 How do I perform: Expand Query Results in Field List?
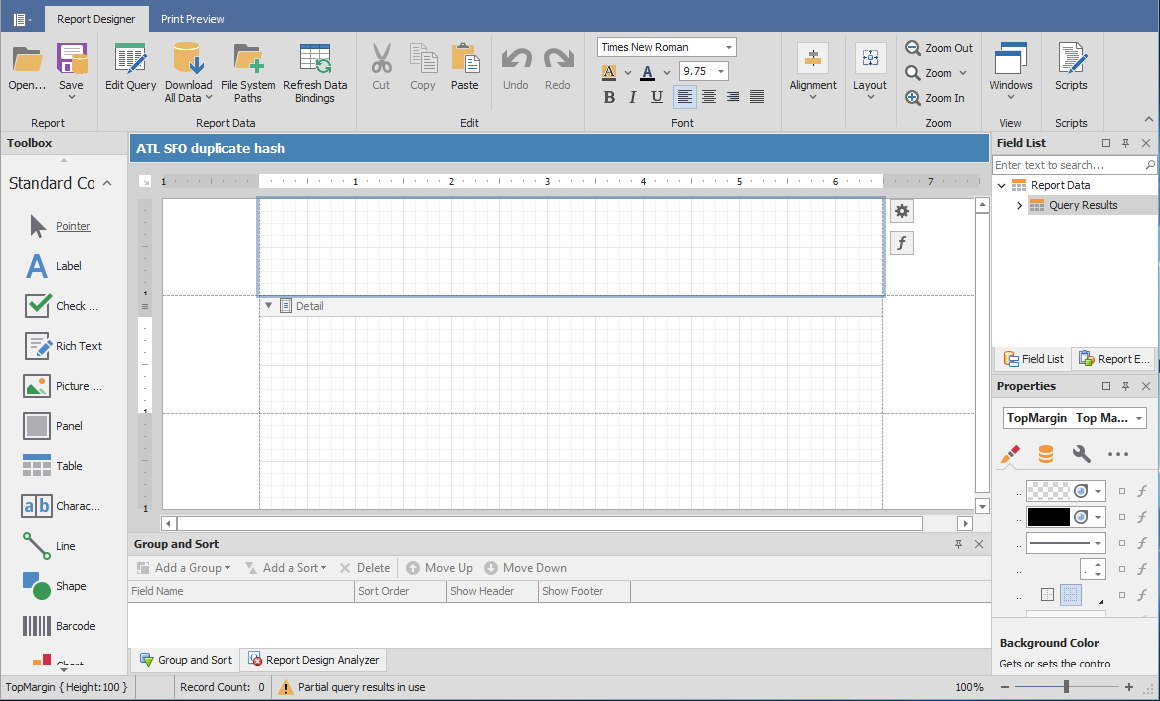click(1019, 205)
